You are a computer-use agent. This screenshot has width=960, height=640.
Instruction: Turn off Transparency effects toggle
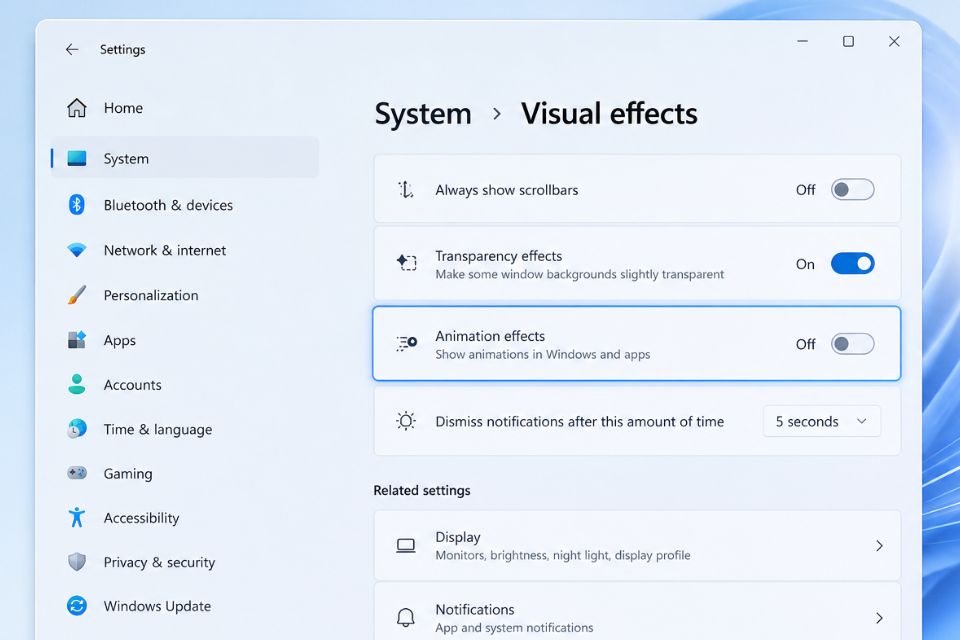[x=852, y=263]
